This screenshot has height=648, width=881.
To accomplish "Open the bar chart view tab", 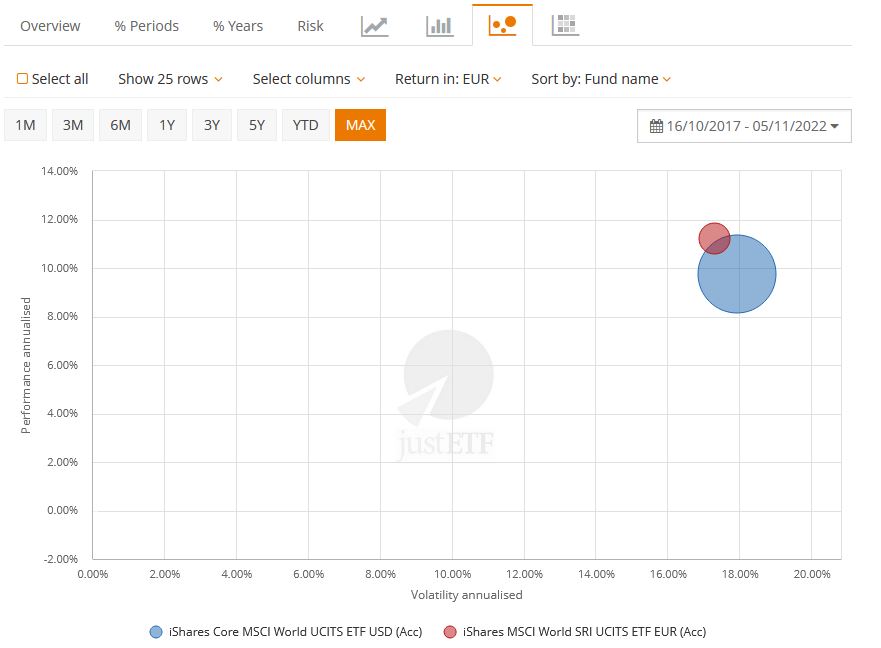I will click(439, 26).
